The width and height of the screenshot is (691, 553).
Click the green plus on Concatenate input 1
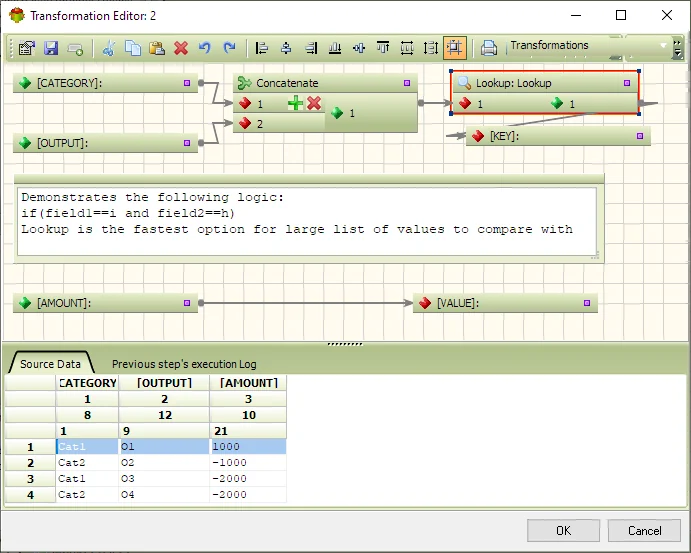295,104
